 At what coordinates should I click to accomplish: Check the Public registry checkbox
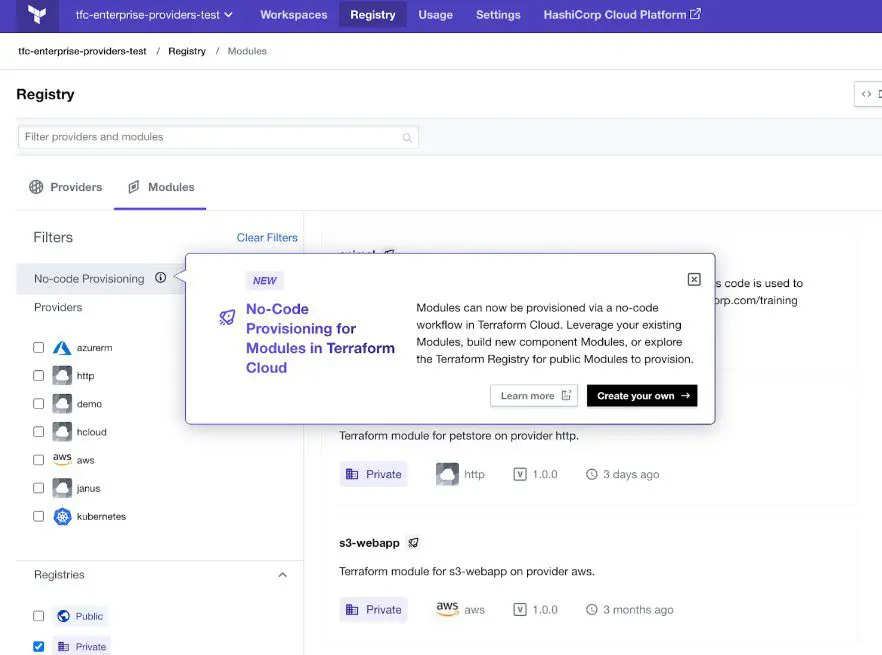38,616
